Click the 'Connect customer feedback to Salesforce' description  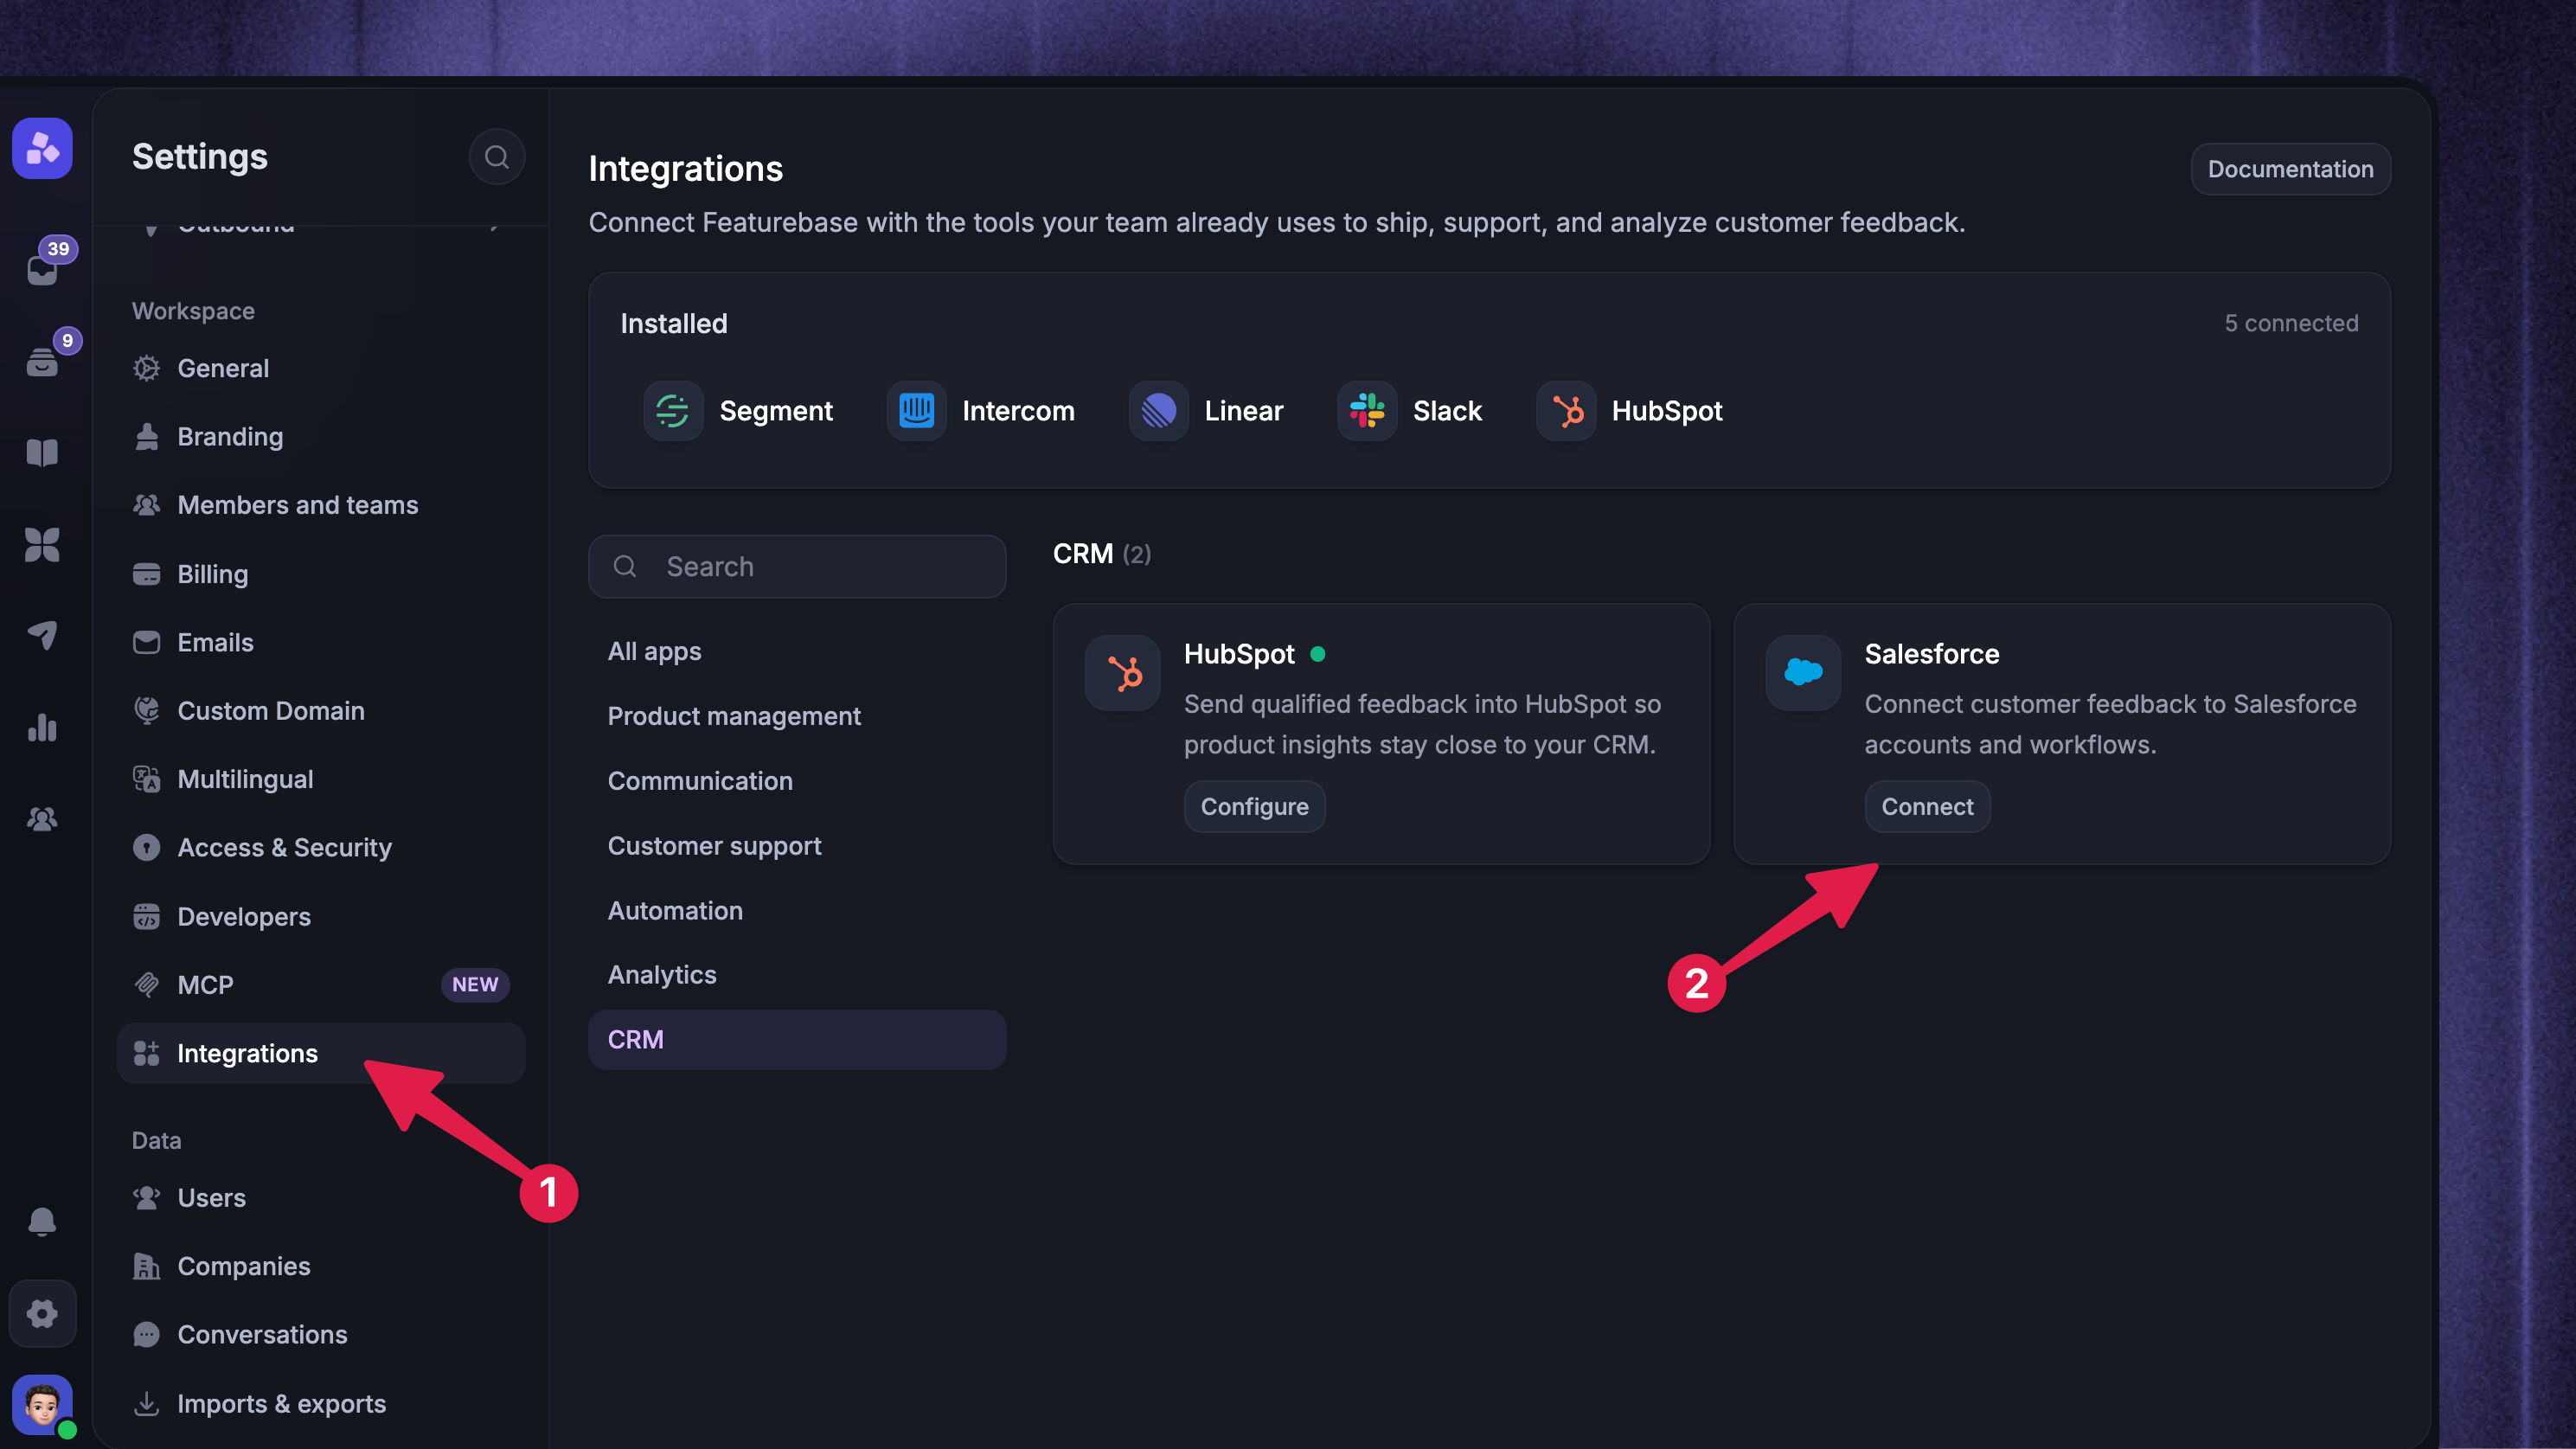tap(2110, 725)
